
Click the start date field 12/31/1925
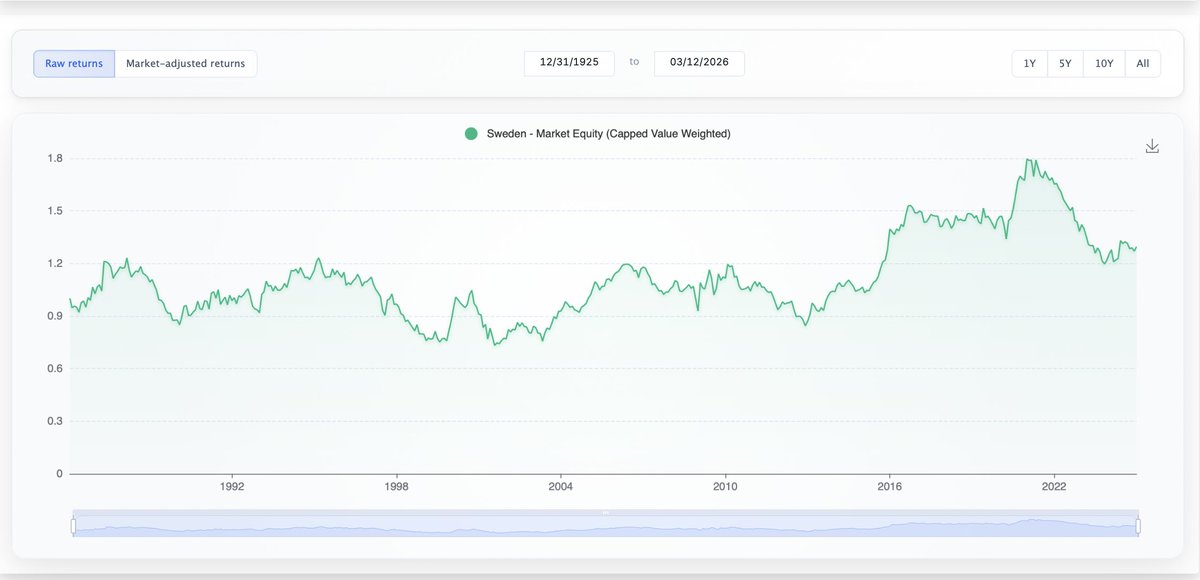(x=569, y=63)
